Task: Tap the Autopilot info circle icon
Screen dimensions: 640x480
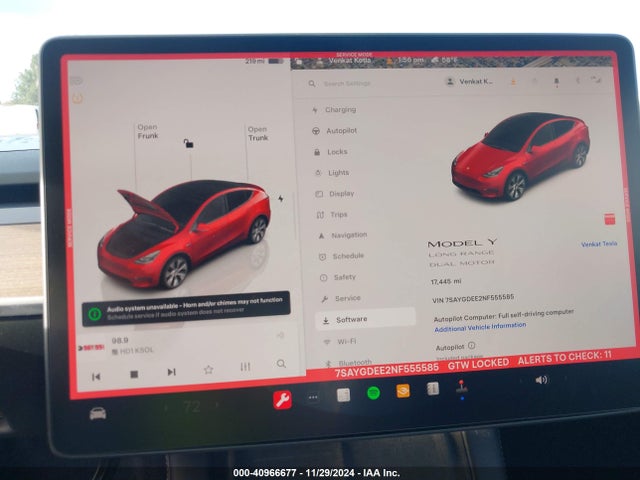Action: pos(472,346)
